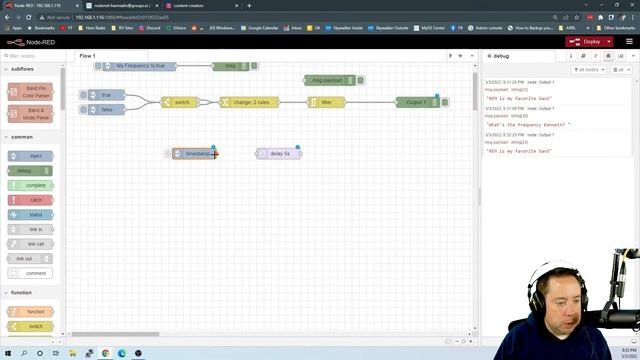Open the sidebar tab list dropdown arrow

pyautogui.click(x=633, y=56)
